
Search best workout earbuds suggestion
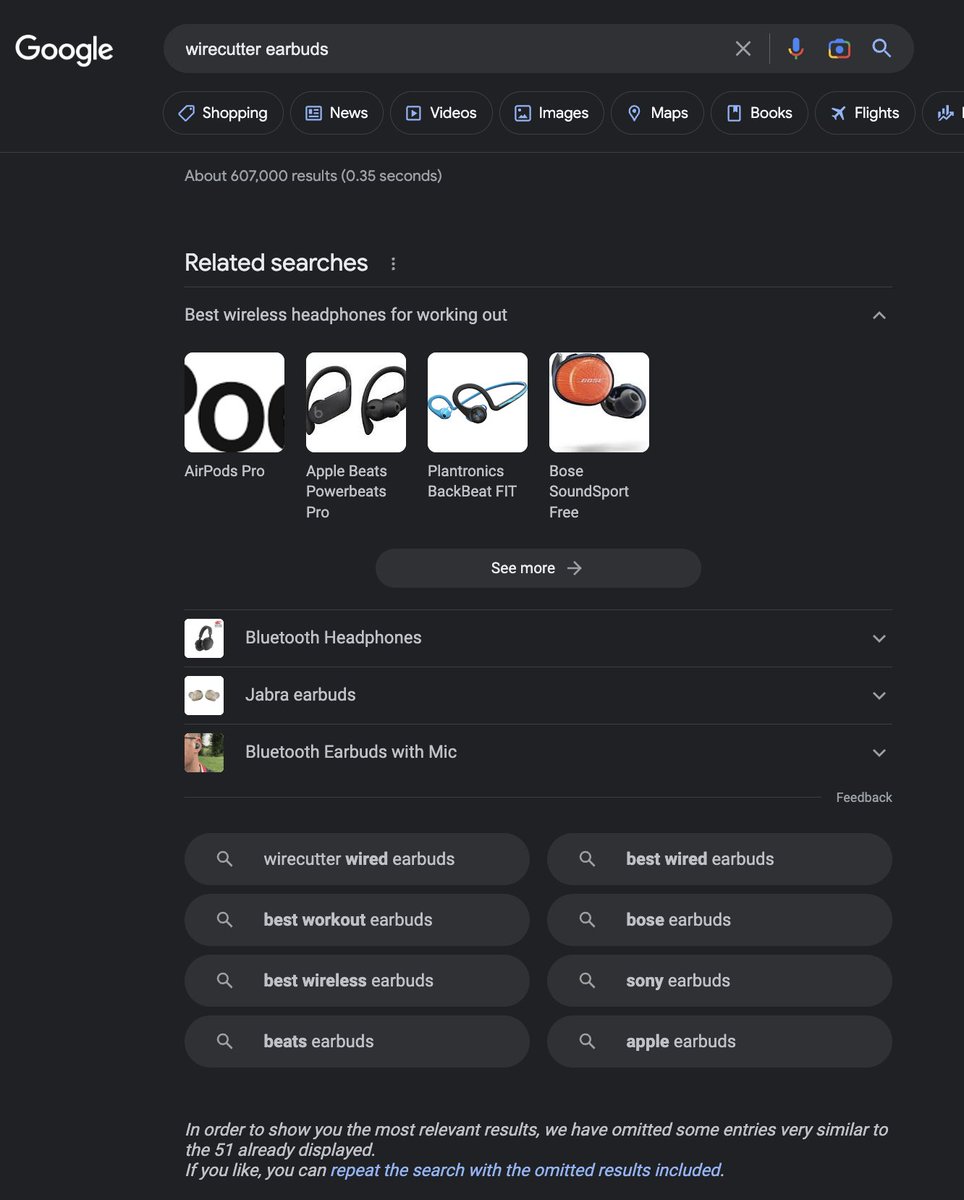pyautogui.click(x=357, y=920)
